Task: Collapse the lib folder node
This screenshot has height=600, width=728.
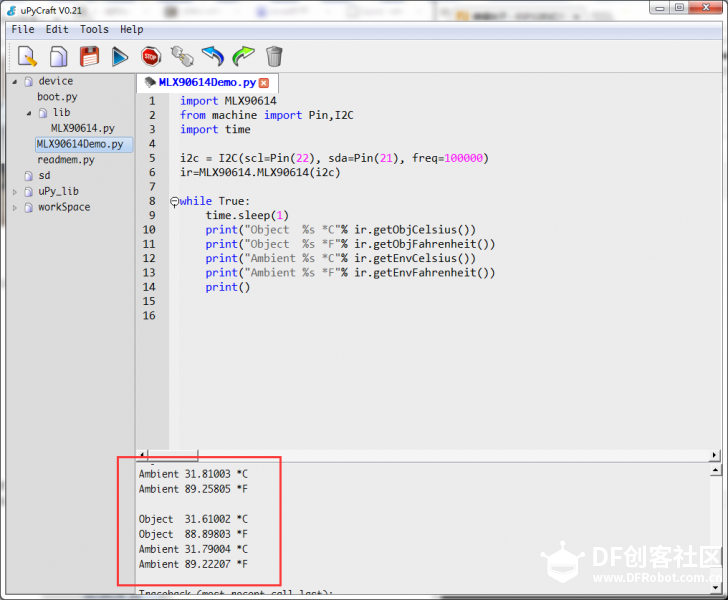Action: point(29,113)
